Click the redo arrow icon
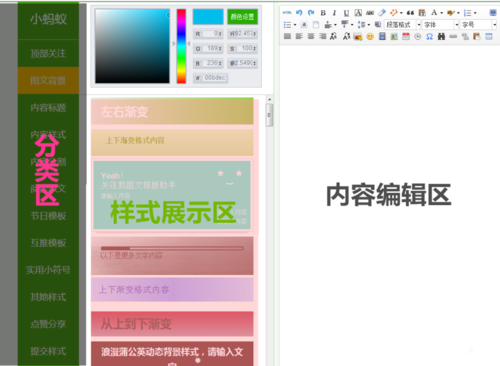The width and height of the screenshot is (500, 366). click(x=311, y=13)
